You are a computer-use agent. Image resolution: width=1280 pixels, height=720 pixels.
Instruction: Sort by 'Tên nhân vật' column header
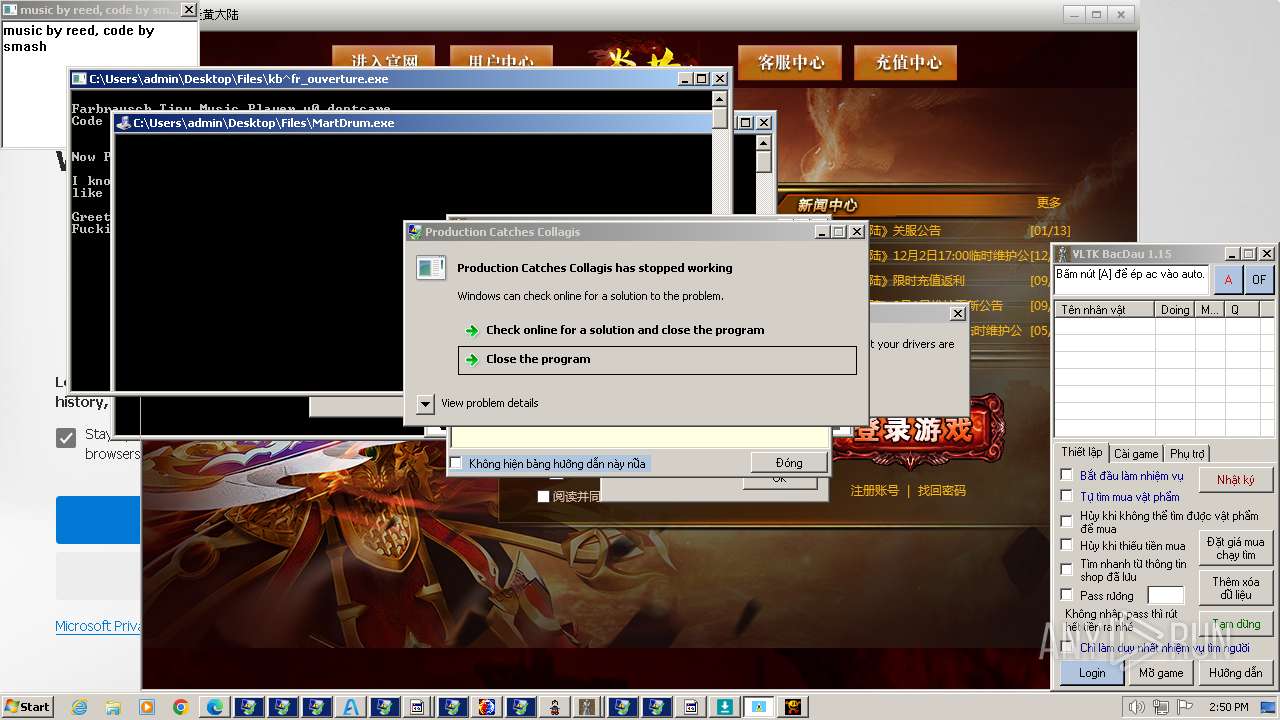point(1105,310)
